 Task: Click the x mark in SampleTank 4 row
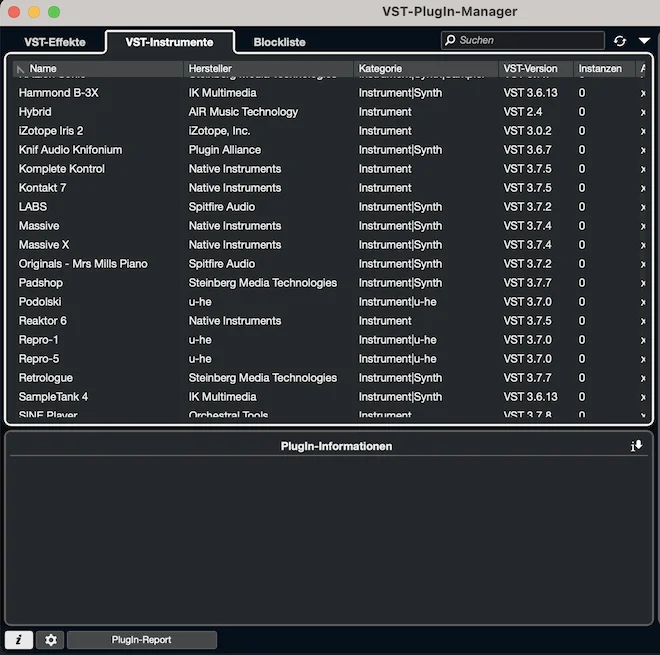tap(643, 397)
